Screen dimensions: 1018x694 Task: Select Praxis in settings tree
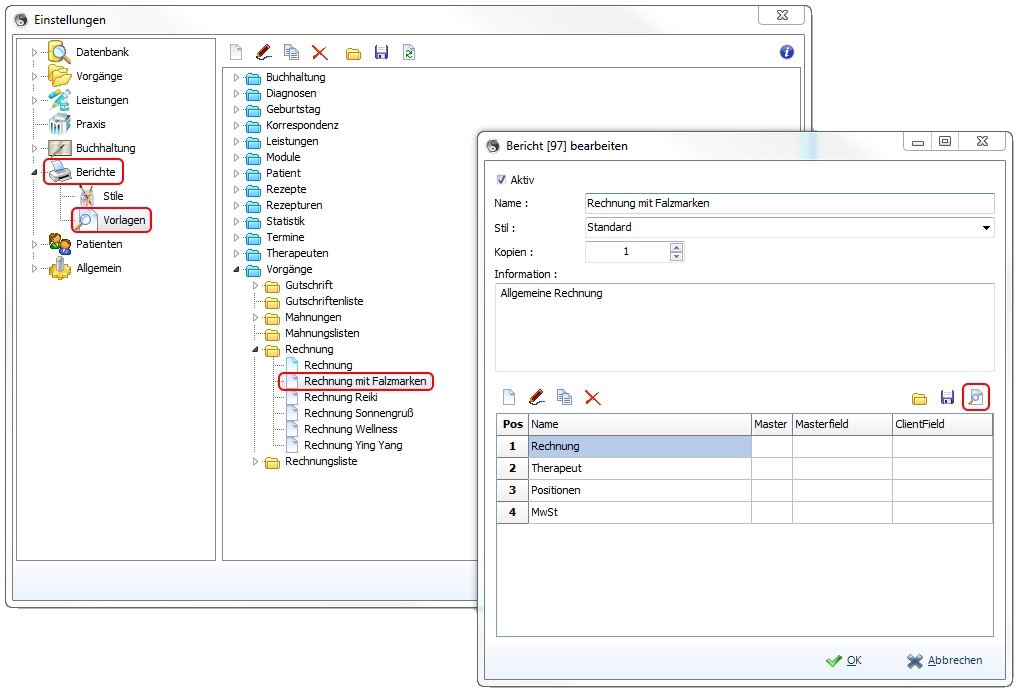pyautogui.click(x=90, y=124)
